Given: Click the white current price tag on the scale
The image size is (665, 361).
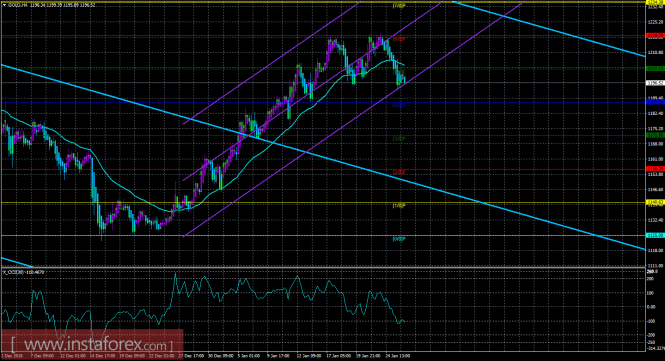Looking at the screenshot, I should [x=654, y=83].
